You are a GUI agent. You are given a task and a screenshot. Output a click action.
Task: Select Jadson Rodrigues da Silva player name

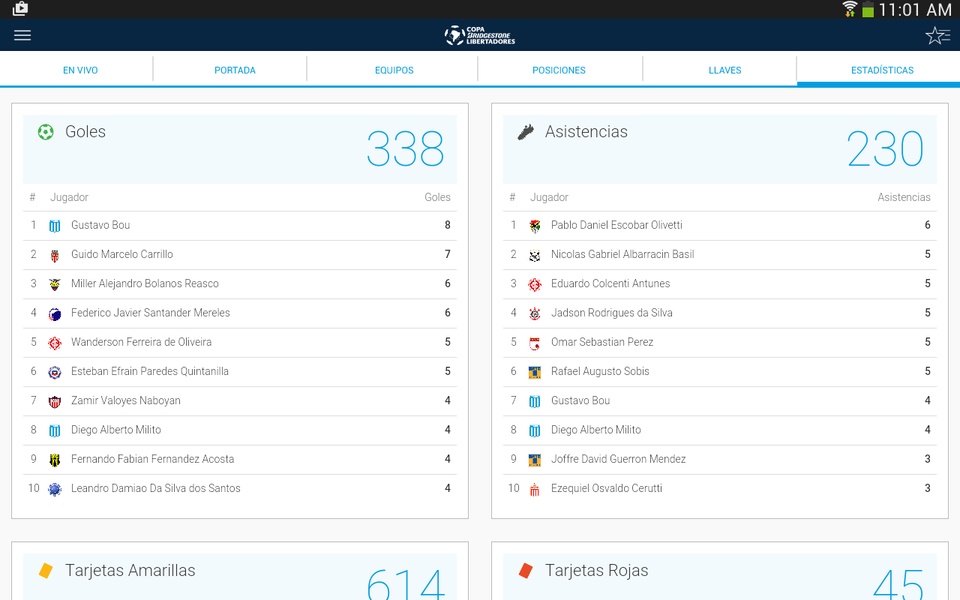pos(612,313)
